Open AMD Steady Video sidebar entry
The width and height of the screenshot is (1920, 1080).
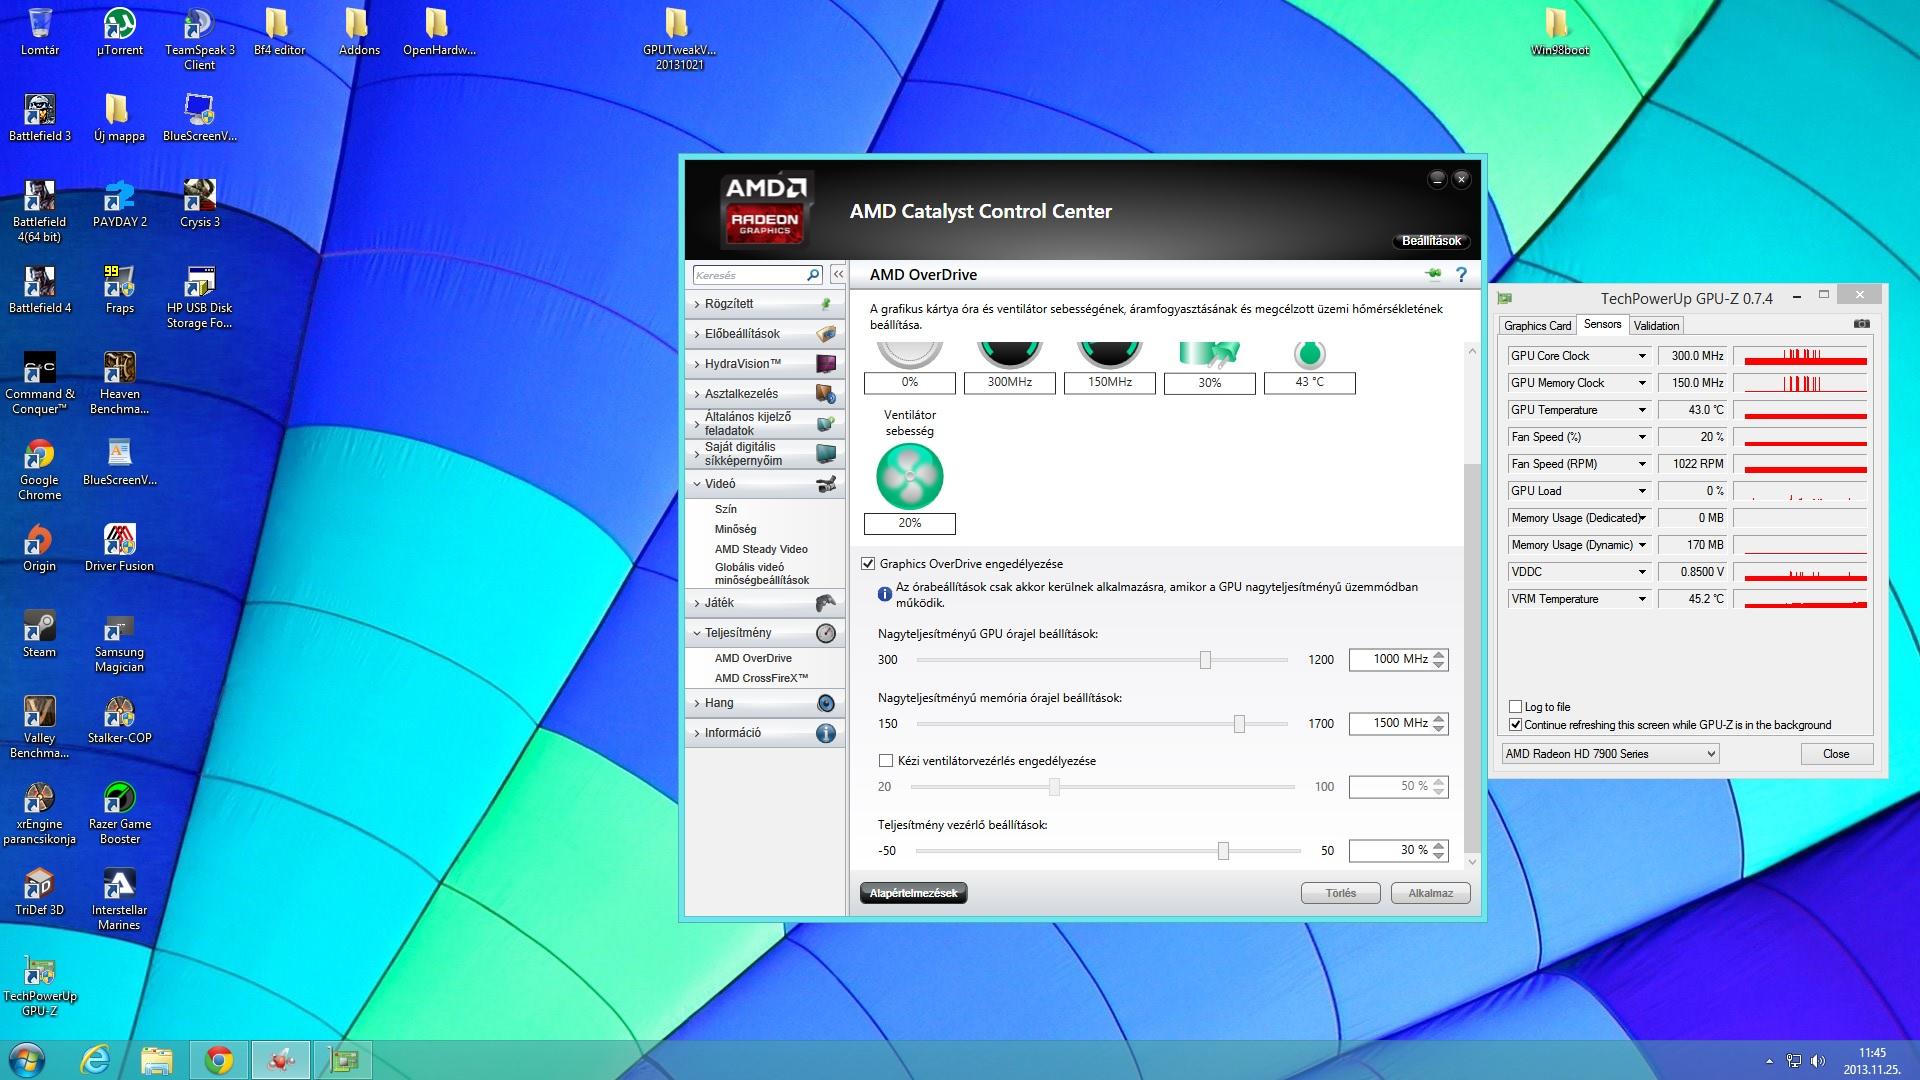761,549
